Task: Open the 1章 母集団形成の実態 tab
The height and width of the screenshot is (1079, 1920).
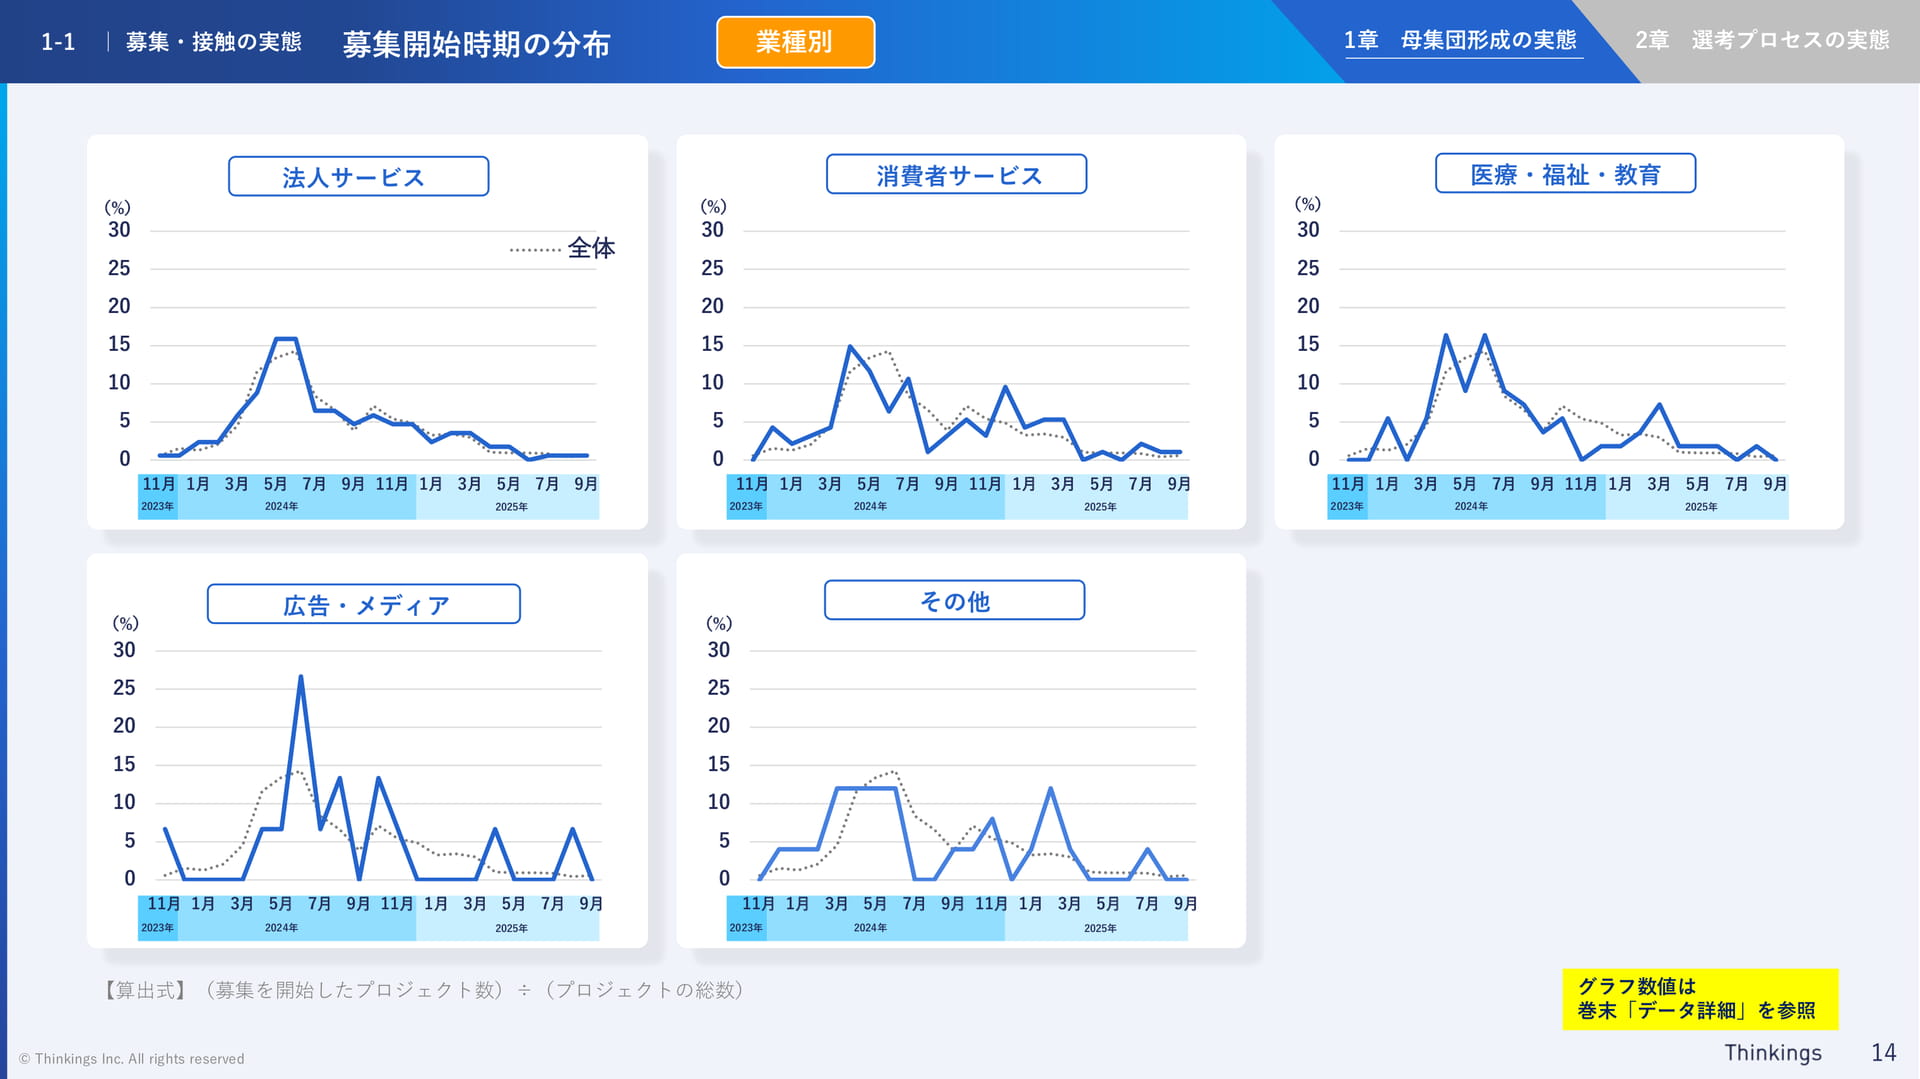Action: point(1459,40)
